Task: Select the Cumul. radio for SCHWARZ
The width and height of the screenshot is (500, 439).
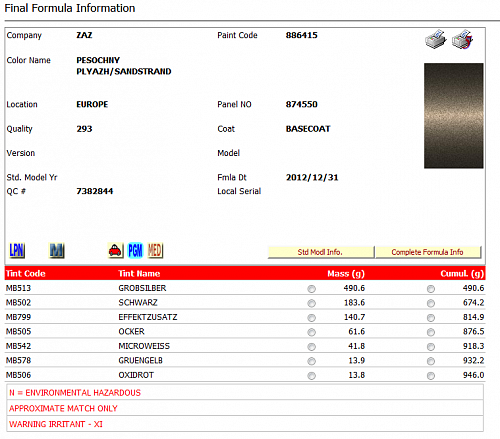Action: (x=431, y=303)
